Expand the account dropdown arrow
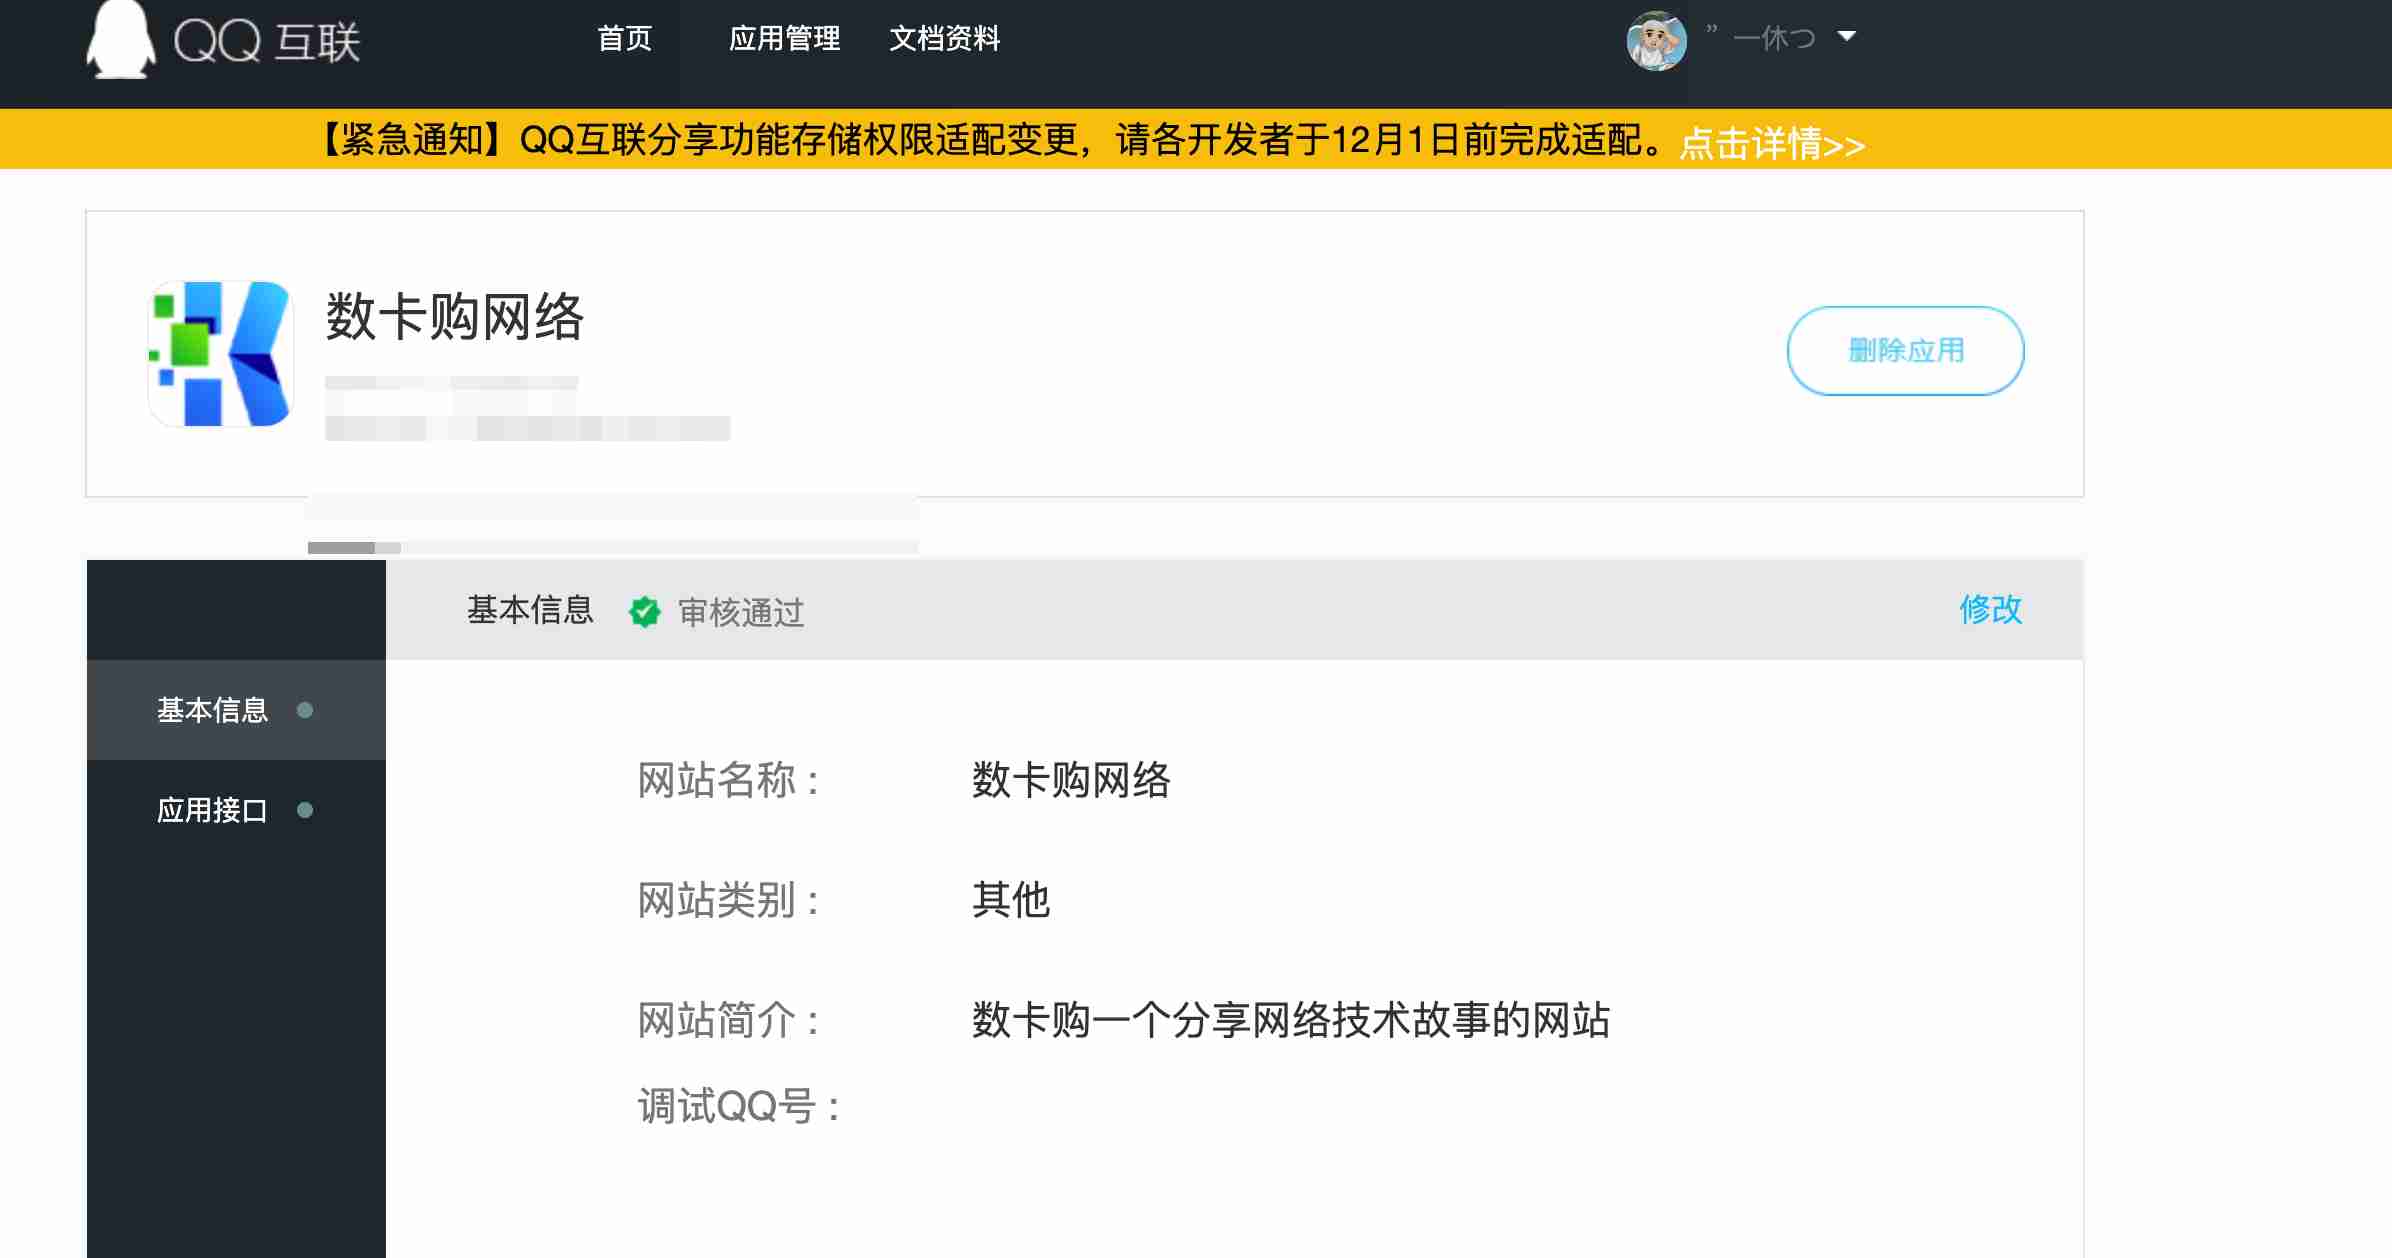The height and width of the screenshot is (1258, 2392). point(1847,37)
